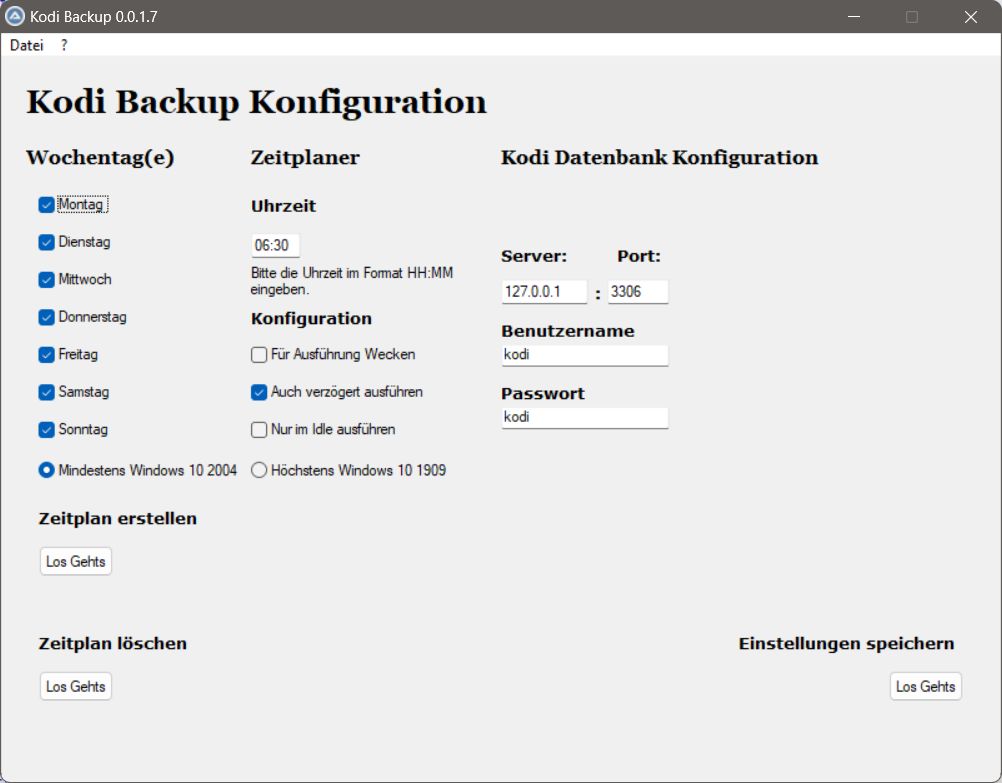Click the Wochentag(e) heading
Screen dimensions: 1002x783
[x=100, y=158]
